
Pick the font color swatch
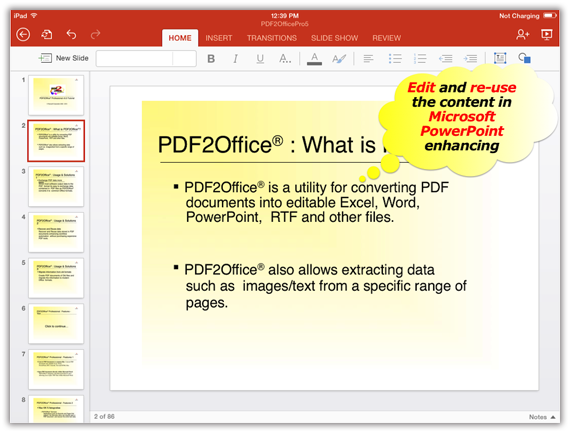pos(314,59)
